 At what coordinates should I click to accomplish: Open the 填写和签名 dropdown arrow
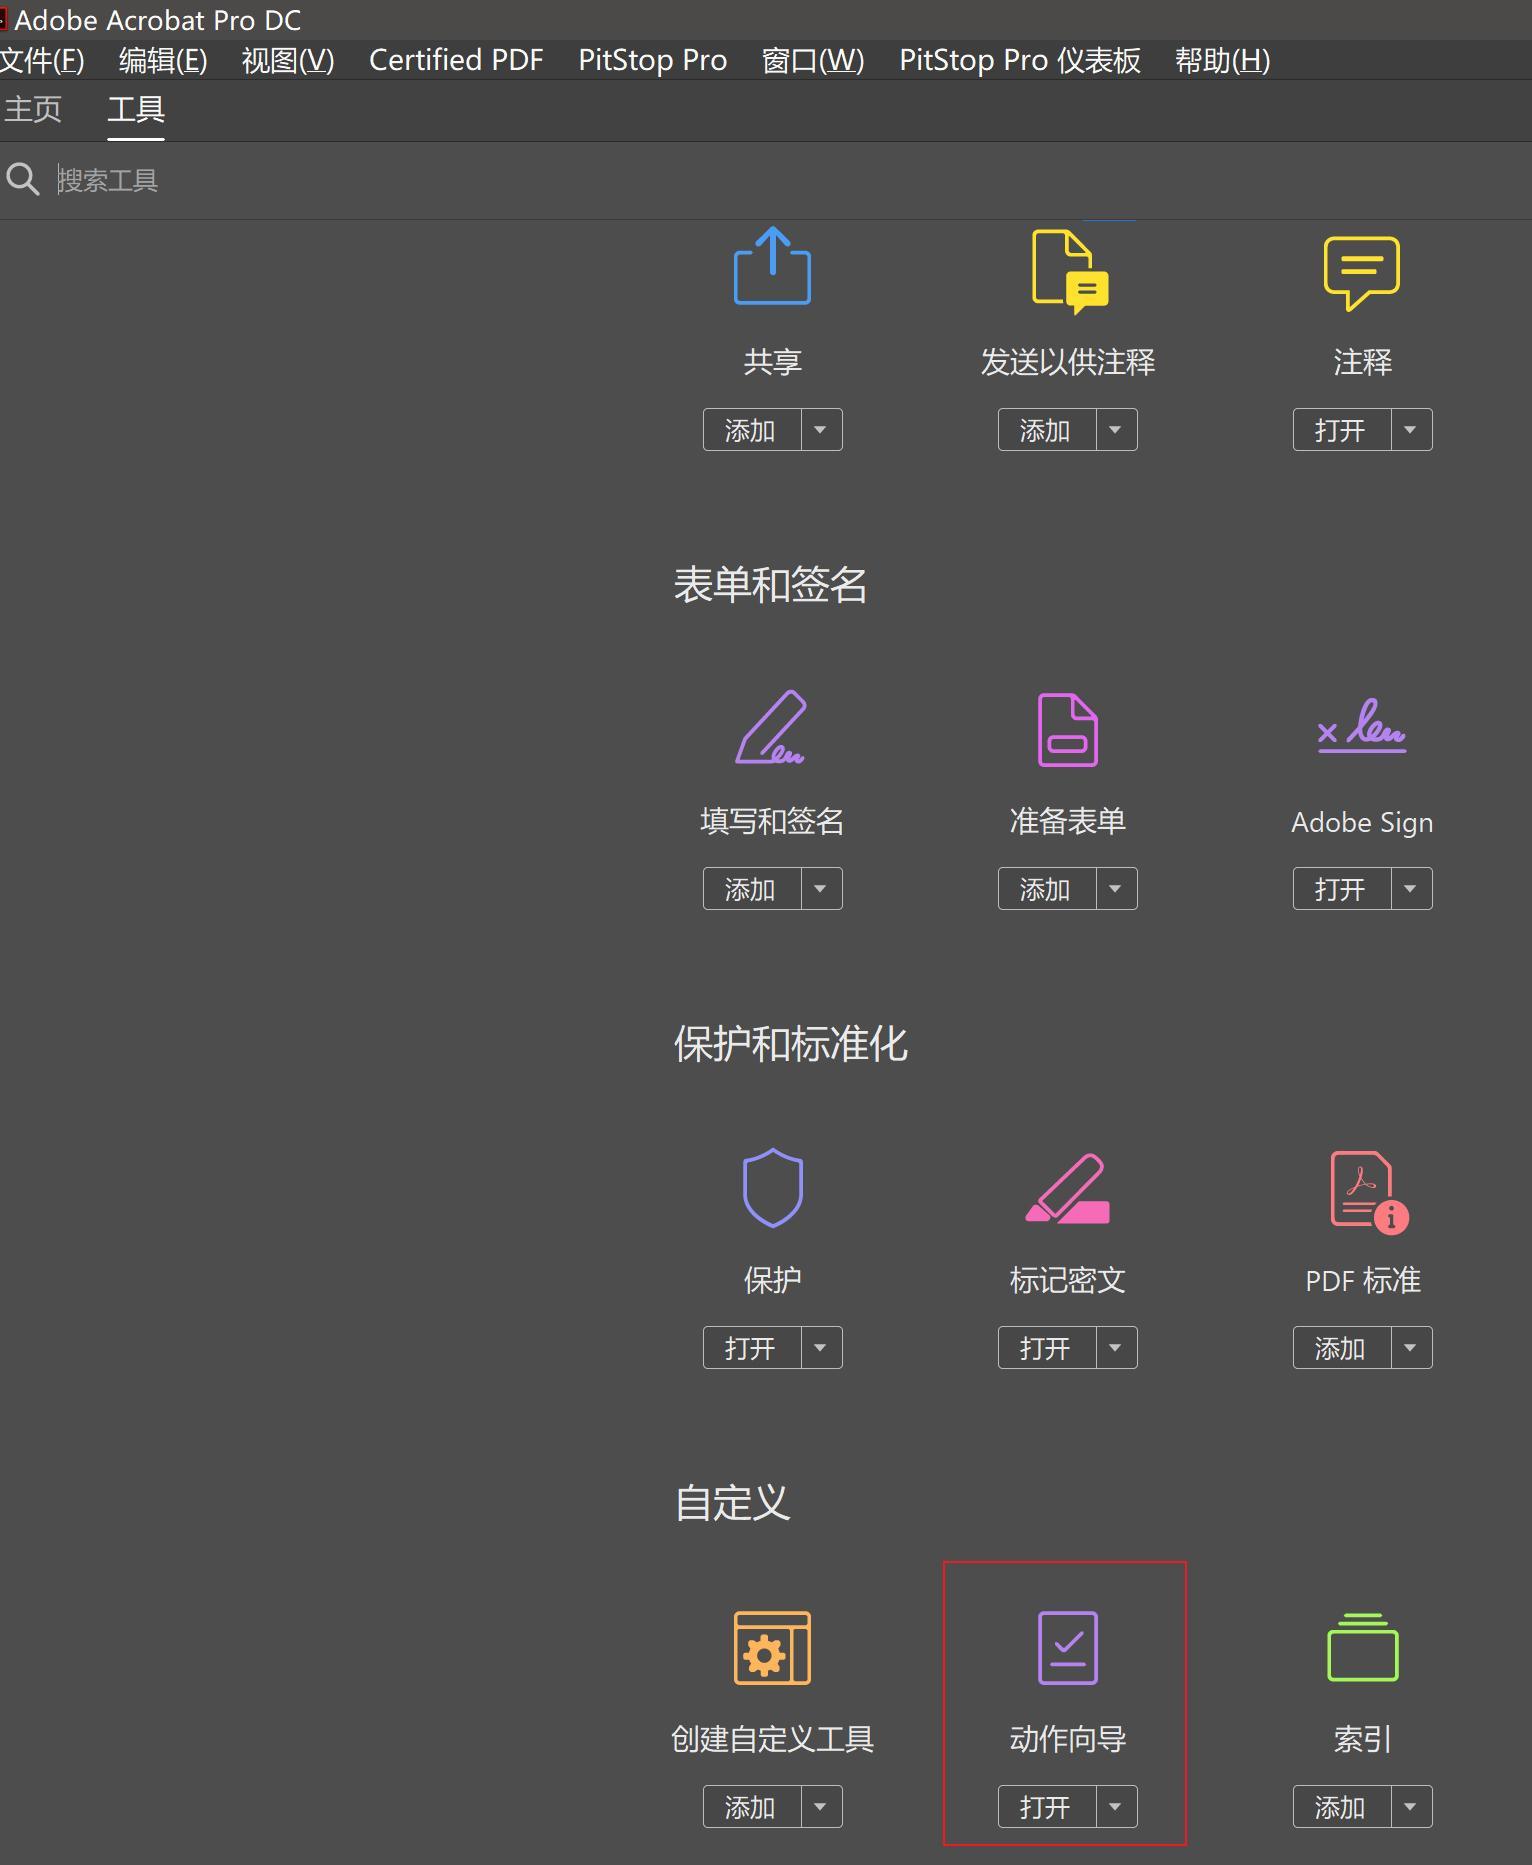click(821, 889)
